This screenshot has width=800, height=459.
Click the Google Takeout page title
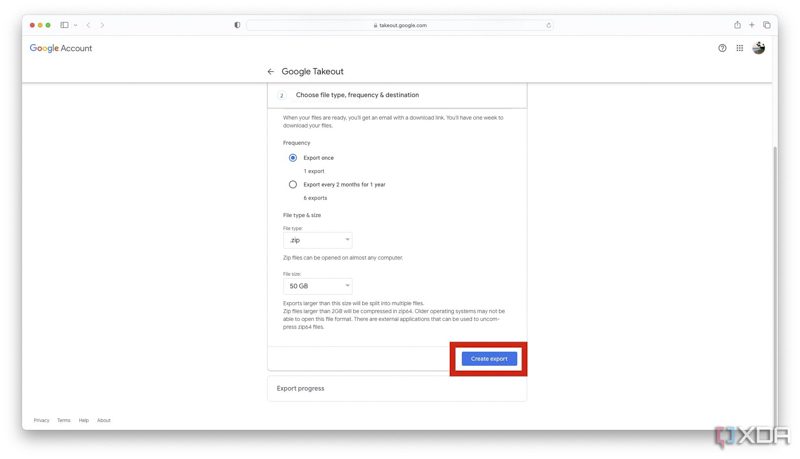tap(312, 71)
